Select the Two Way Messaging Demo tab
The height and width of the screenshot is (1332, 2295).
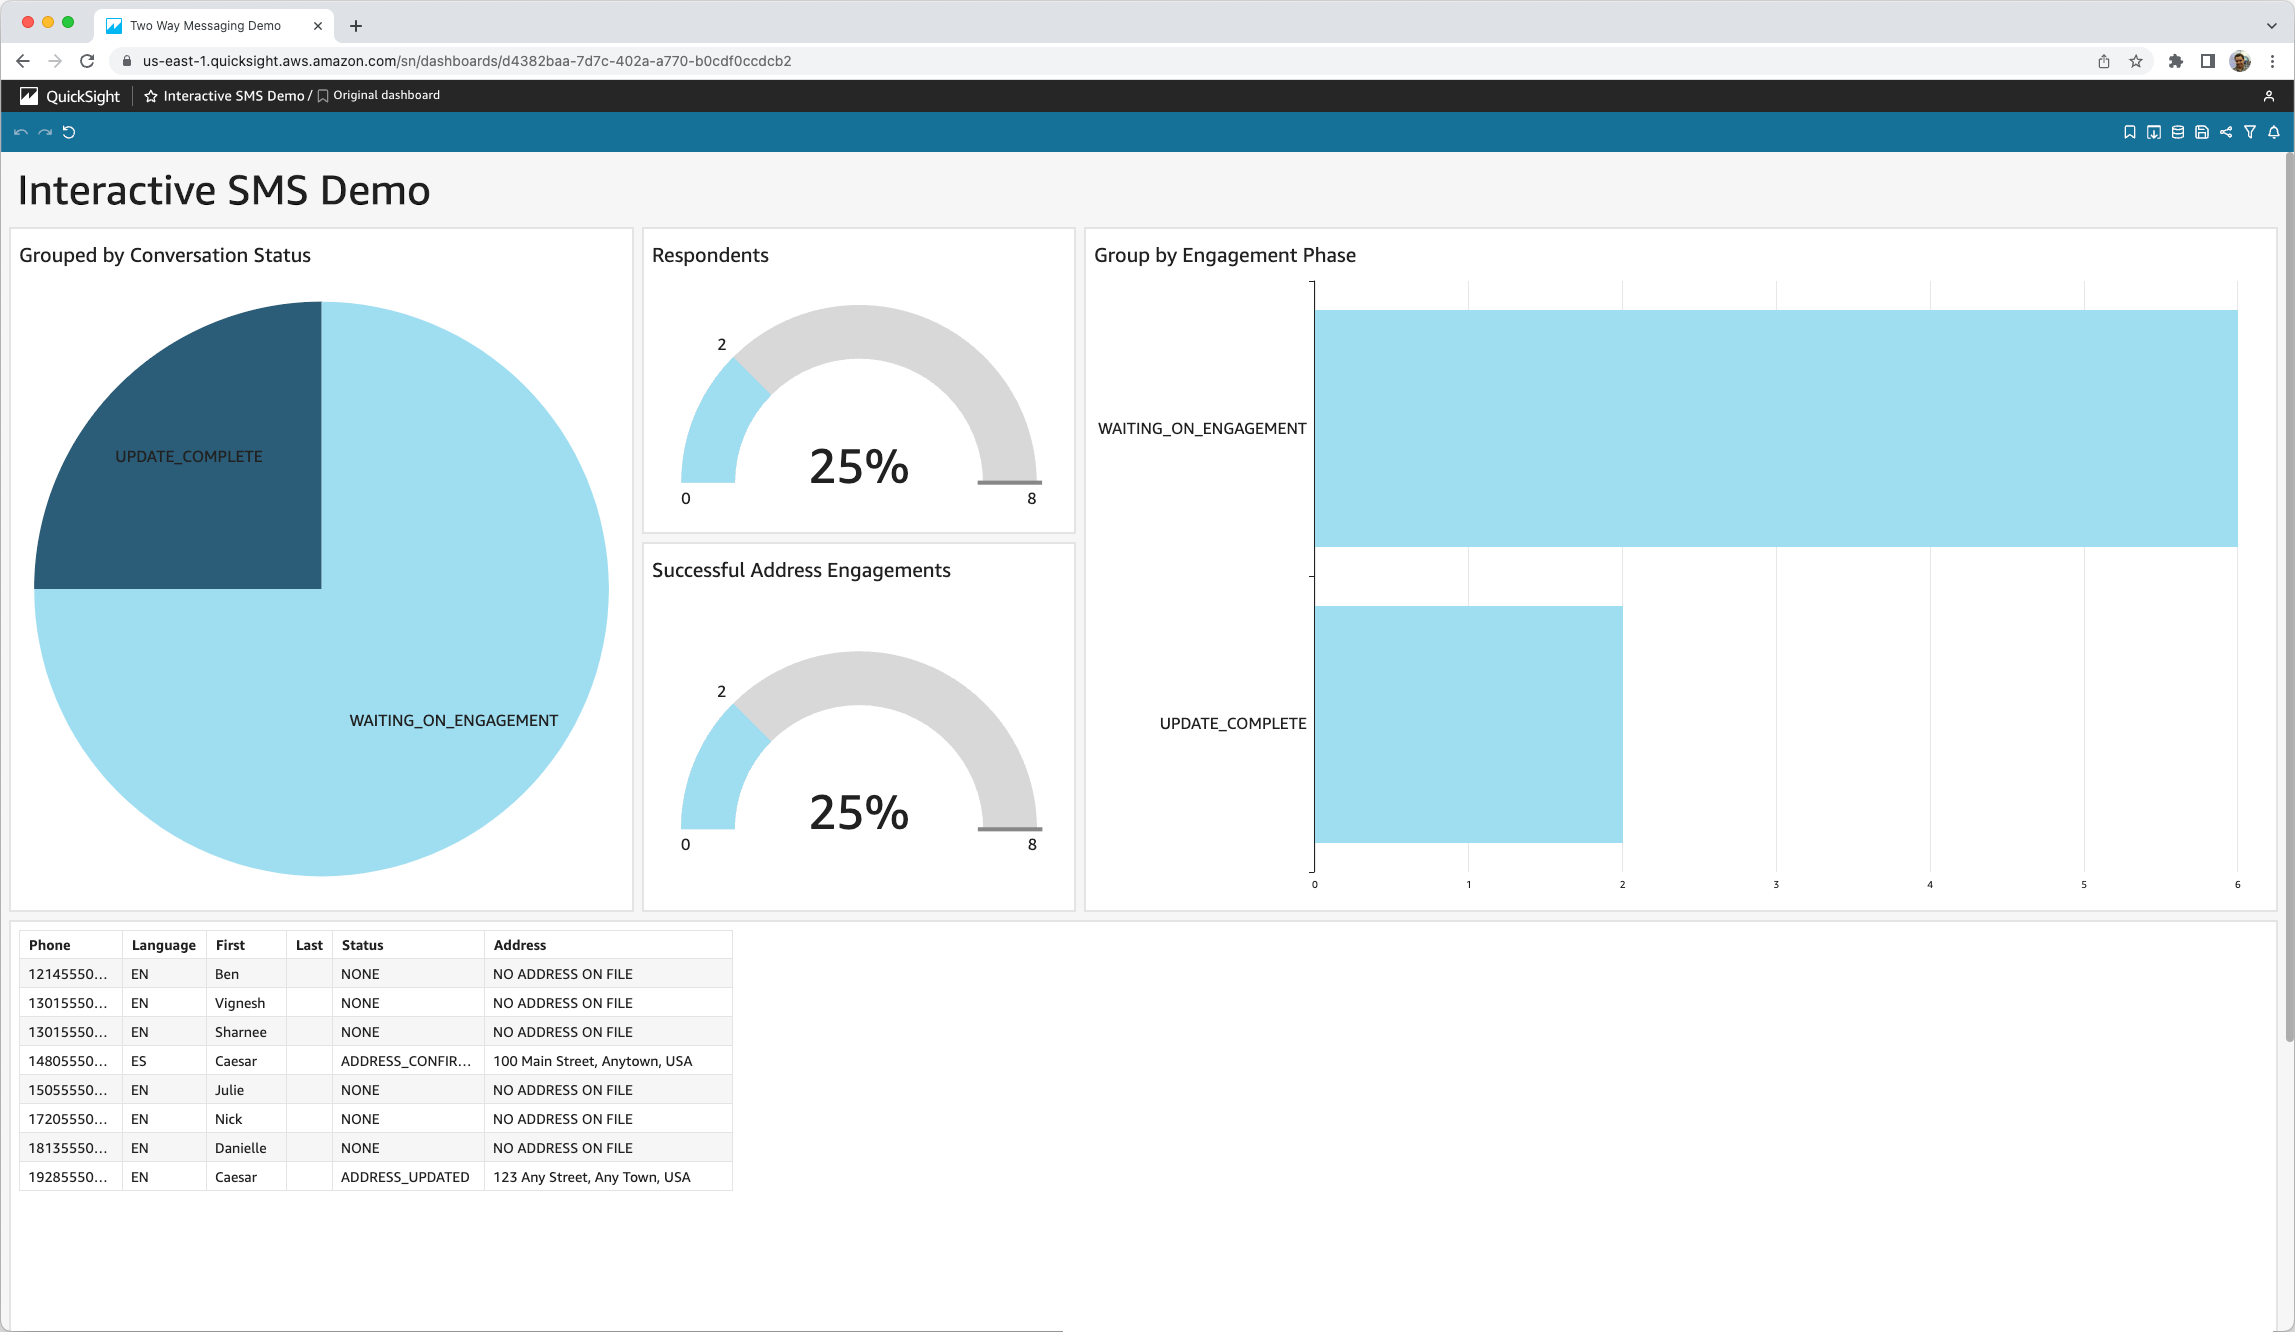pos(205,25)
